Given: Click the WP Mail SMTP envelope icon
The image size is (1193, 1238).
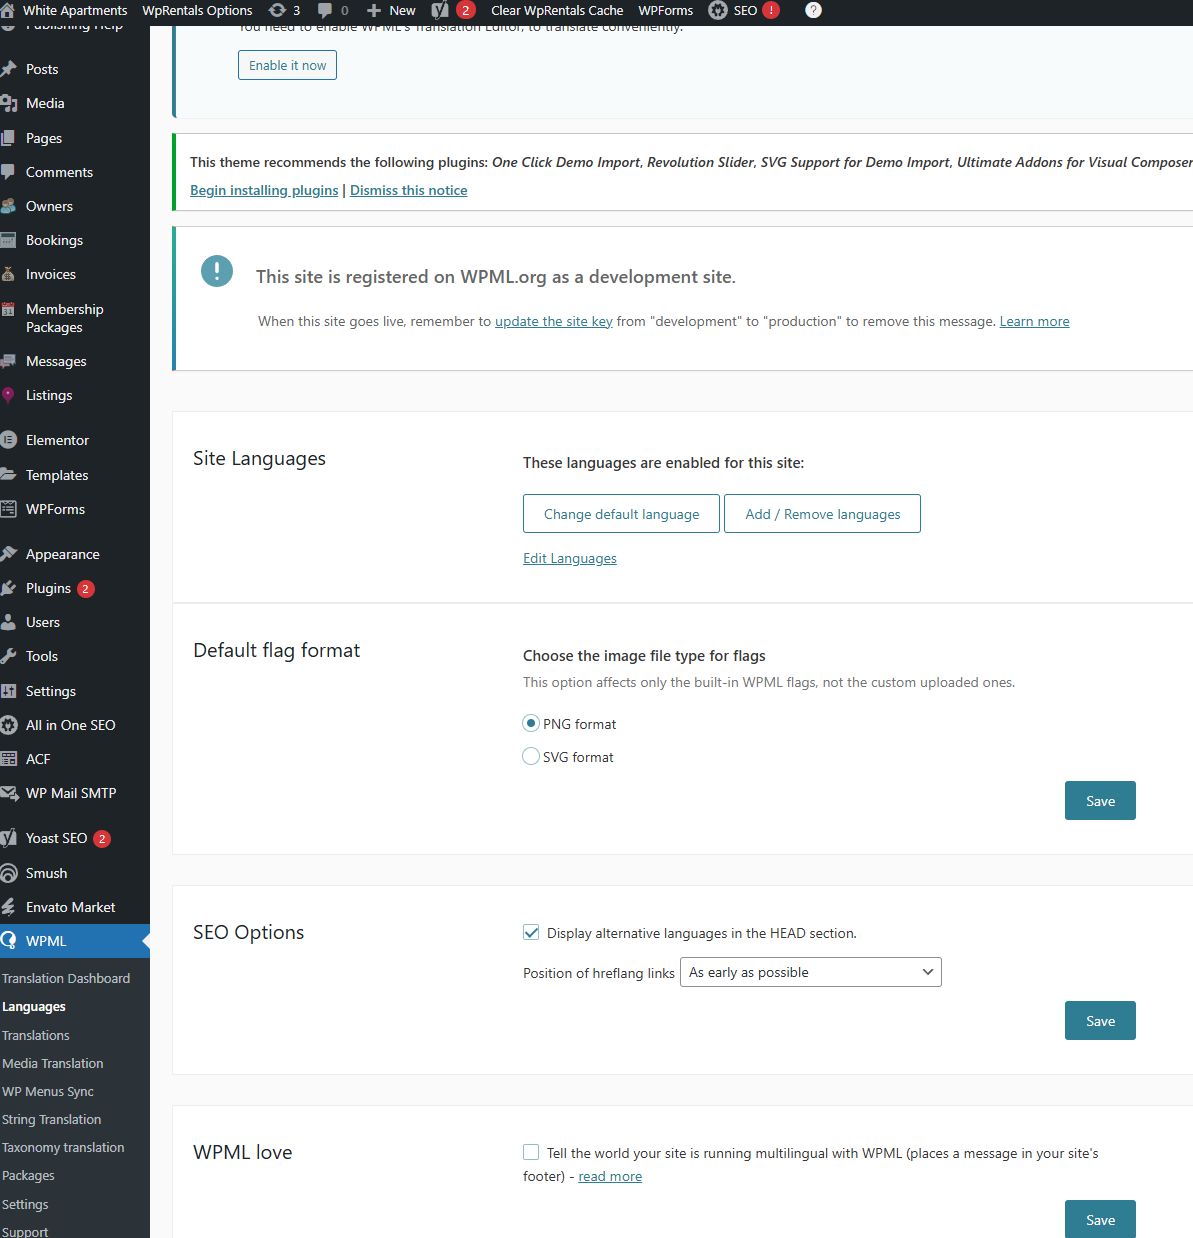Looking at the screenshot, I should click(x=9, y=793).
